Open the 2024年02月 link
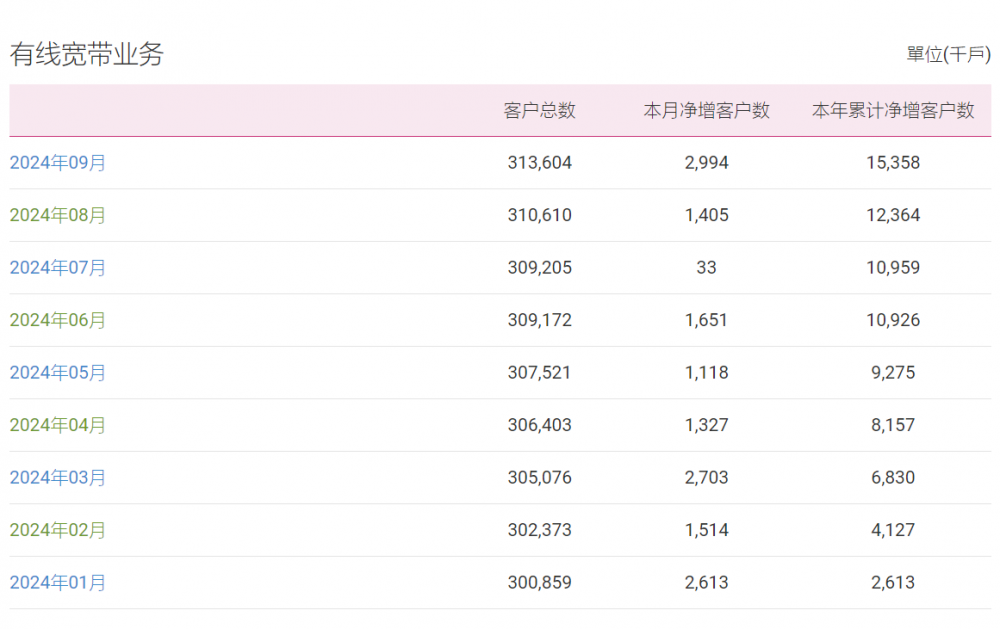The height and width of the screenshot is (629, 1000). [57, 530]
